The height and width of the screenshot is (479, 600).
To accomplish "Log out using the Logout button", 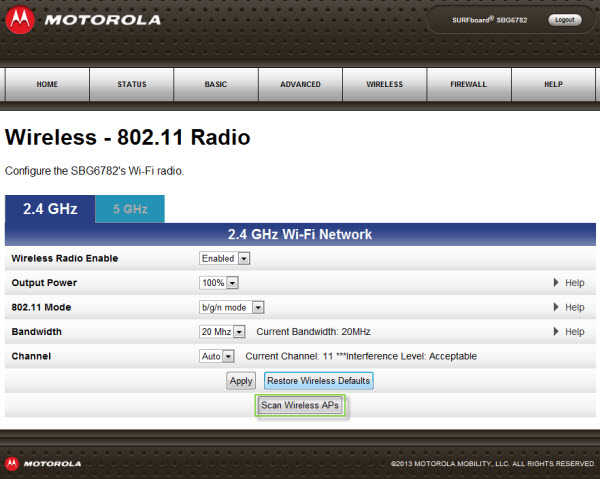I will pos(564,20).
